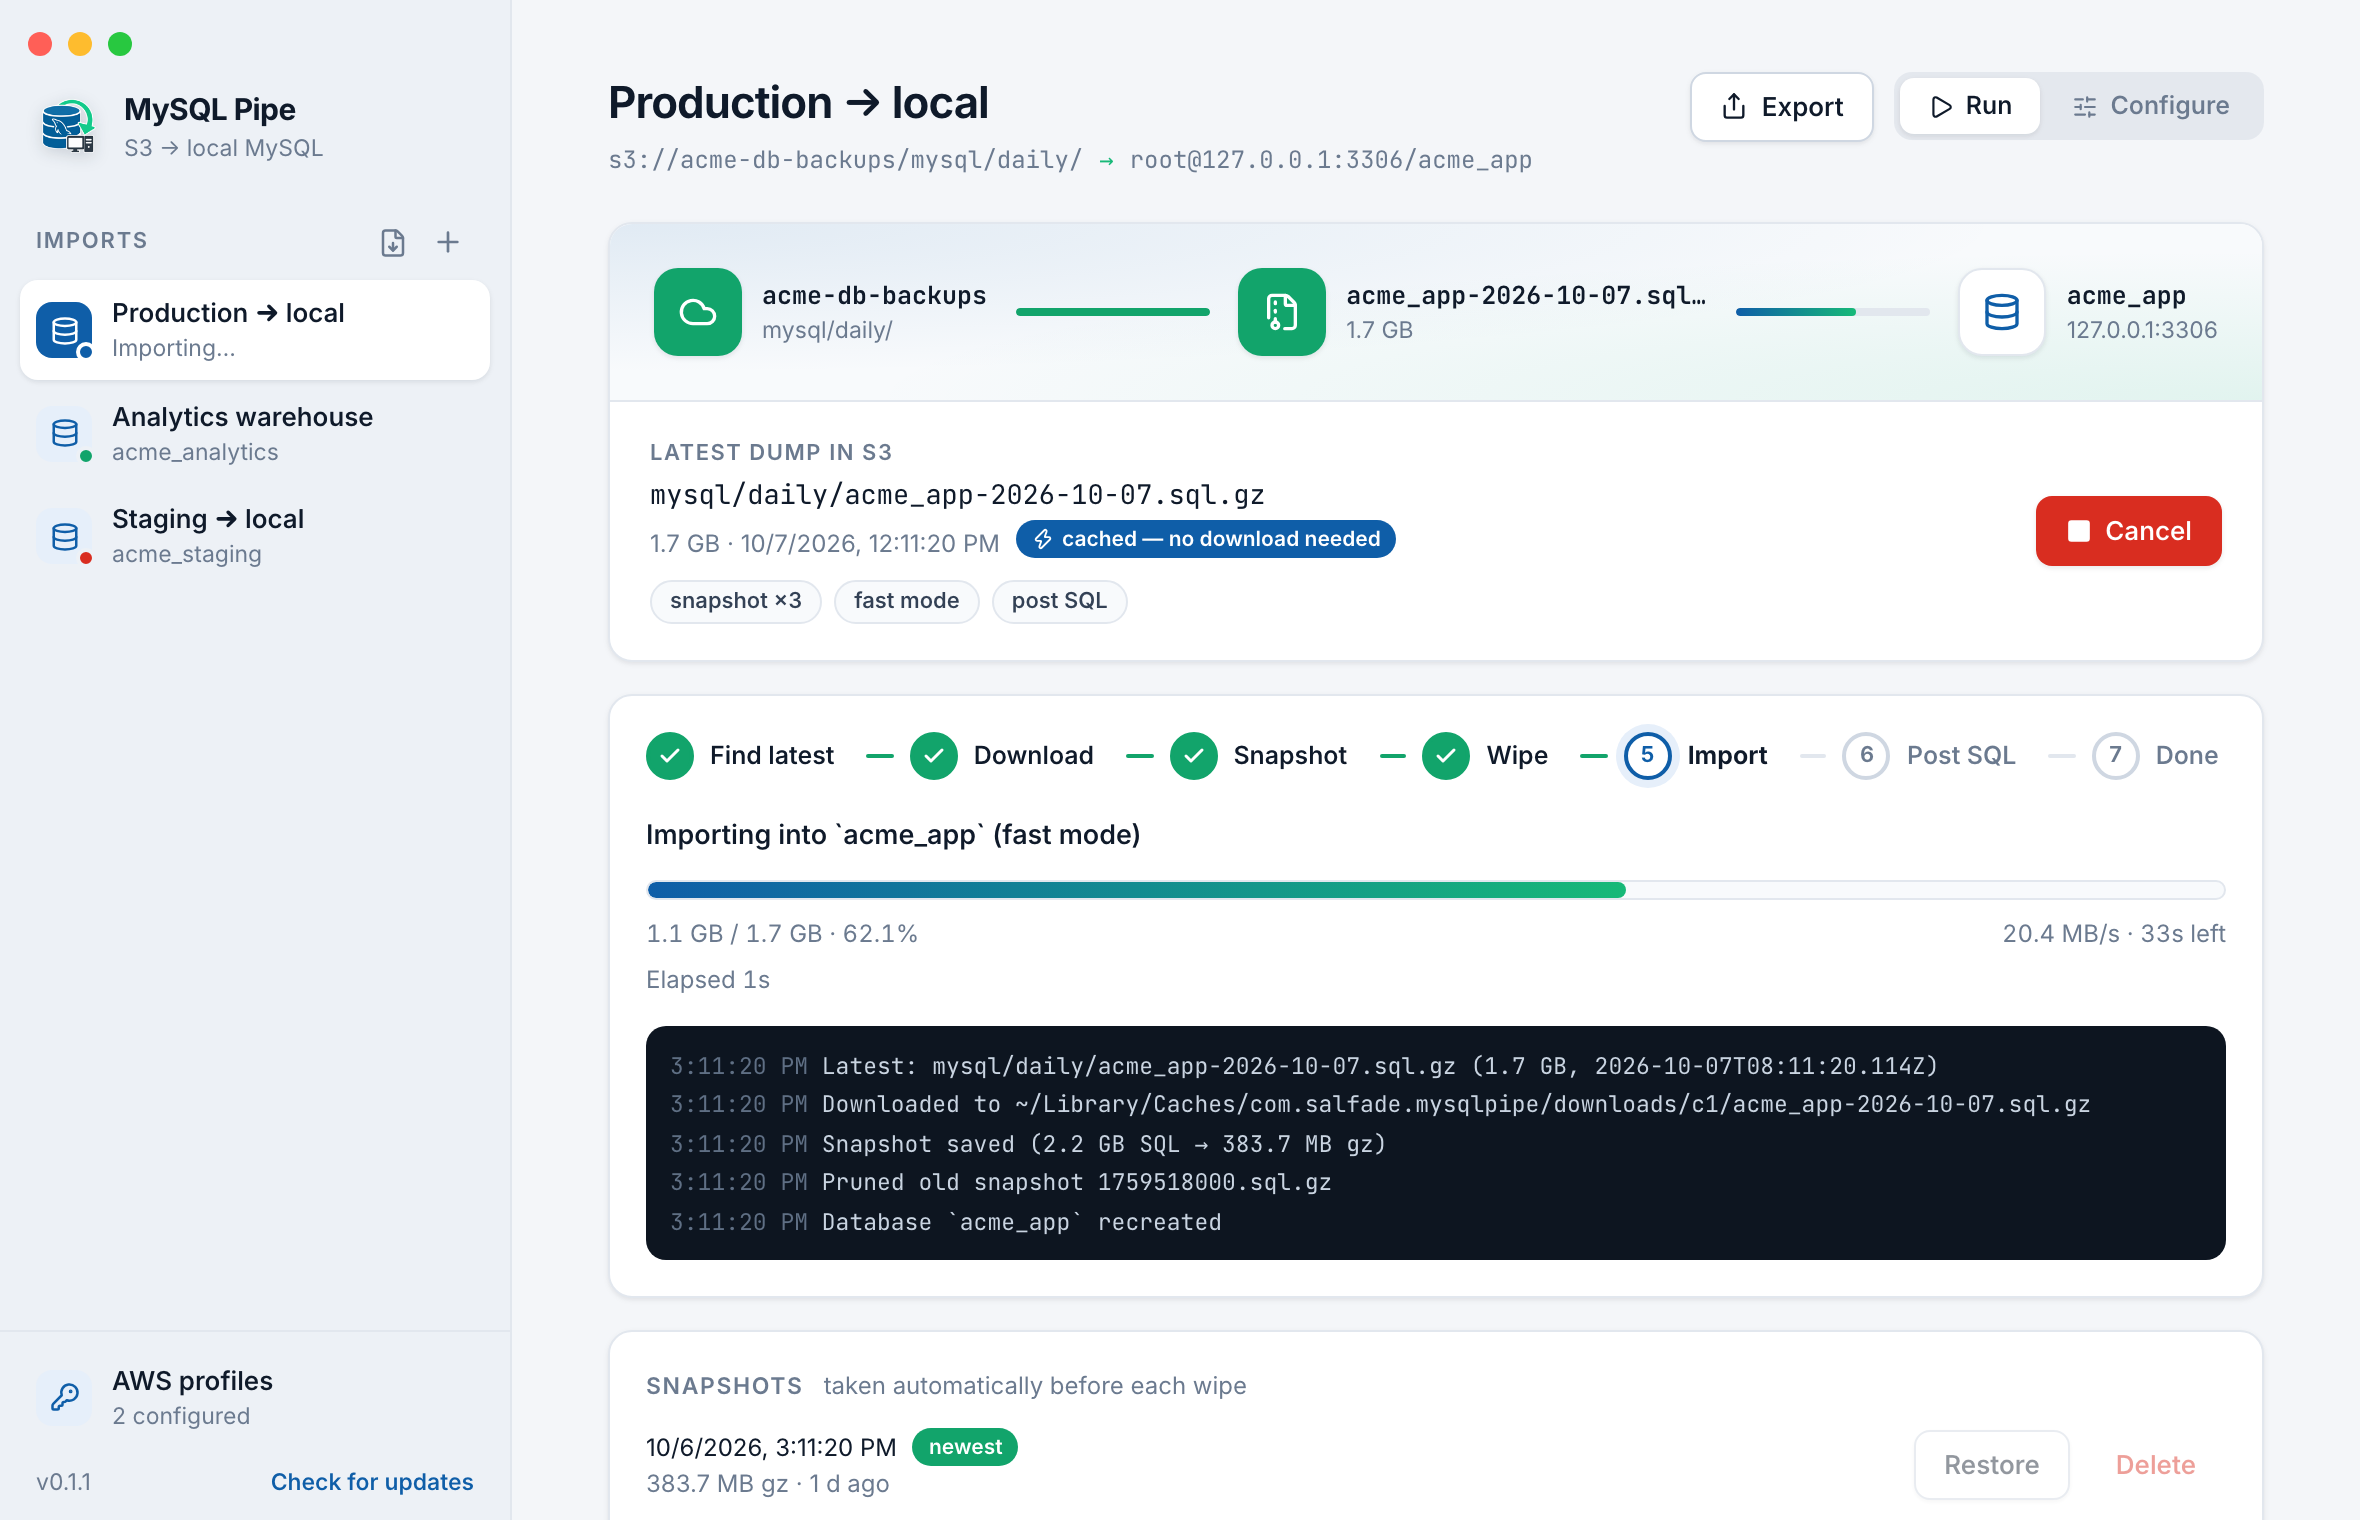2360x1520 pixels.
Task: Click the Analytics warehouse database icon
Action: 65,433
